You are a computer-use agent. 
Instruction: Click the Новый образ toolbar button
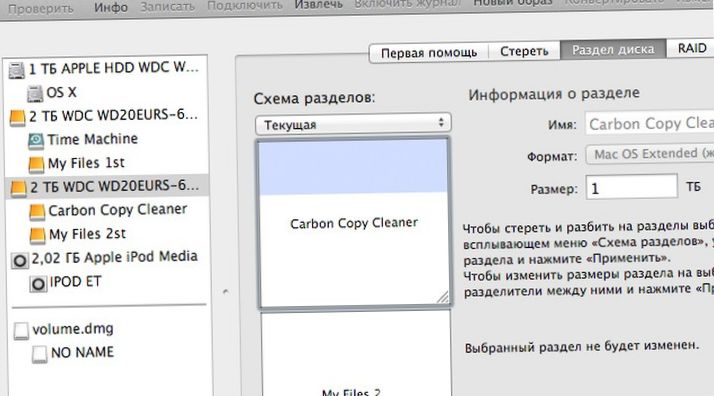click(513, 3)
